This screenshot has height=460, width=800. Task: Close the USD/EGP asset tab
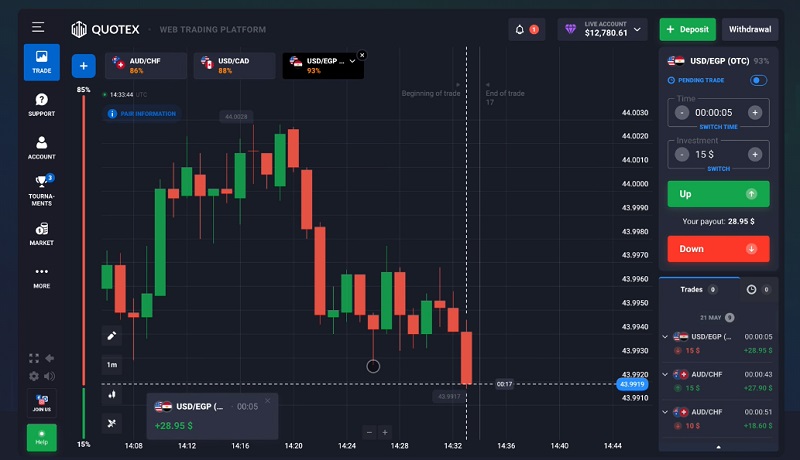[362, 55]
